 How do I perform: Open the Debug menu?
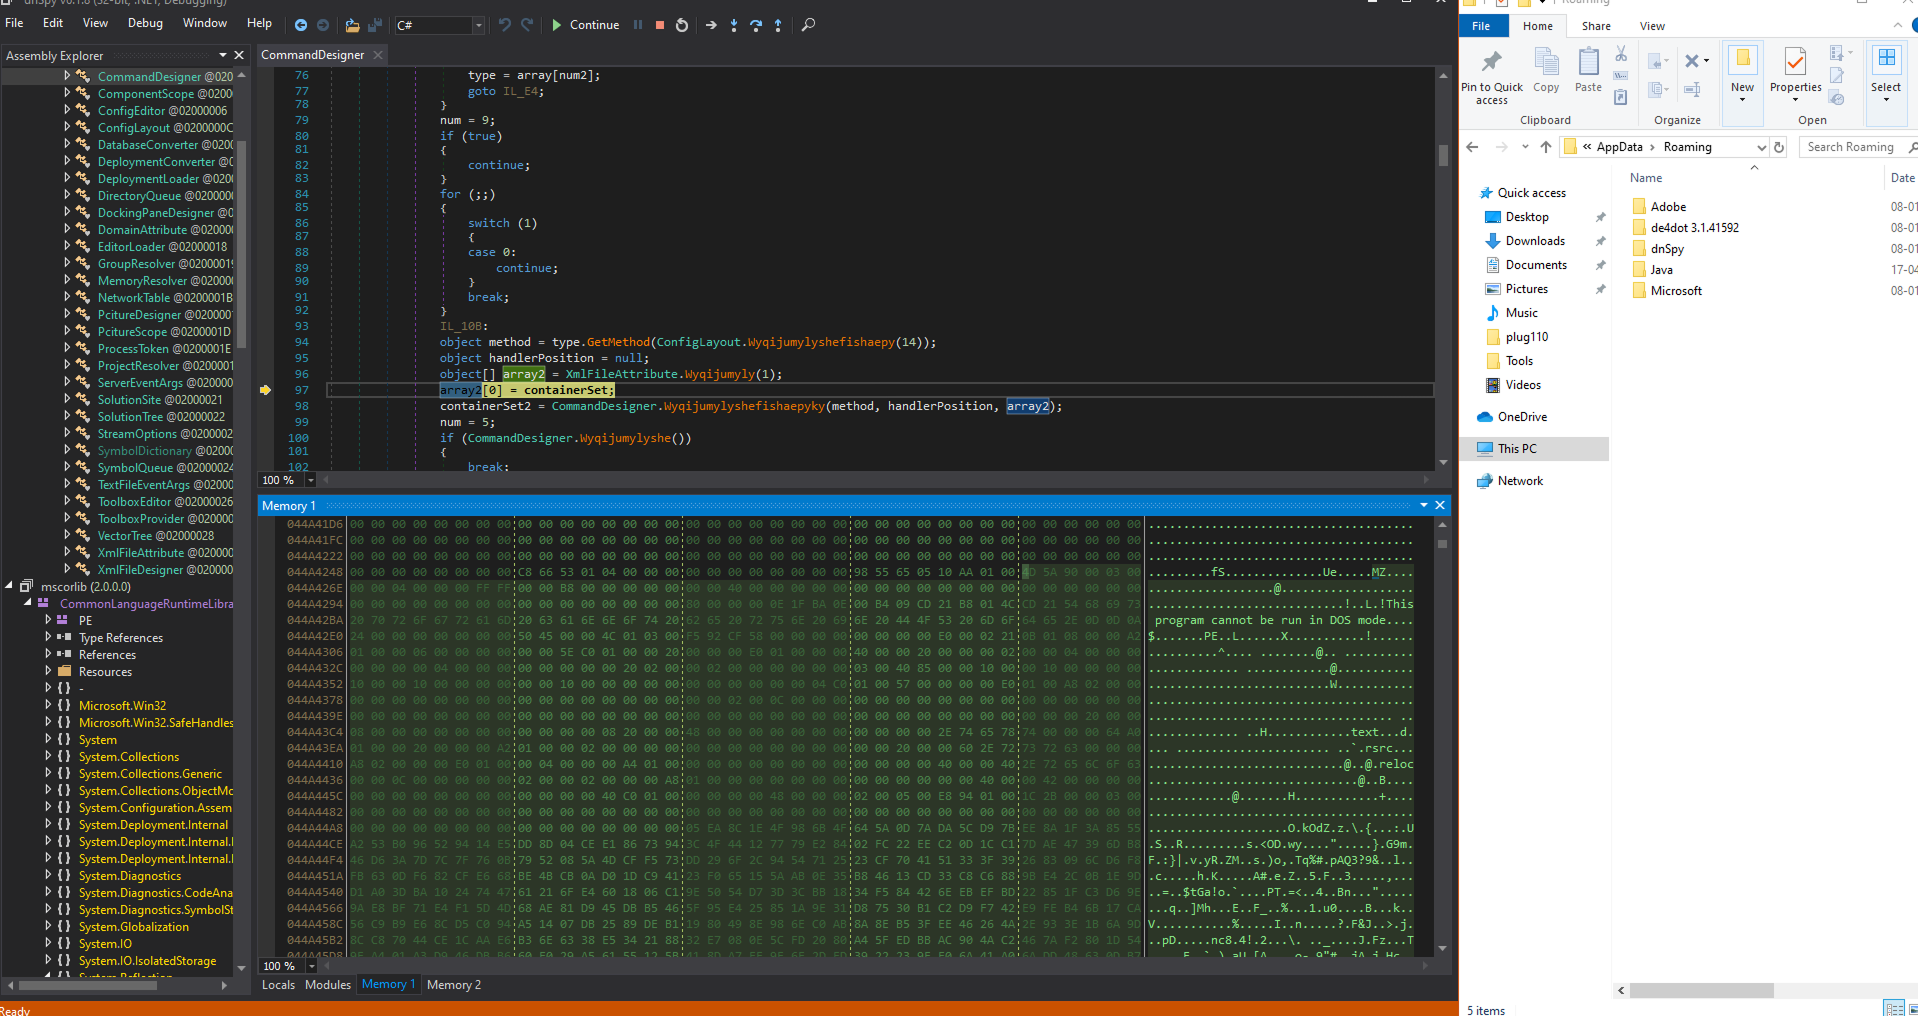145,23
